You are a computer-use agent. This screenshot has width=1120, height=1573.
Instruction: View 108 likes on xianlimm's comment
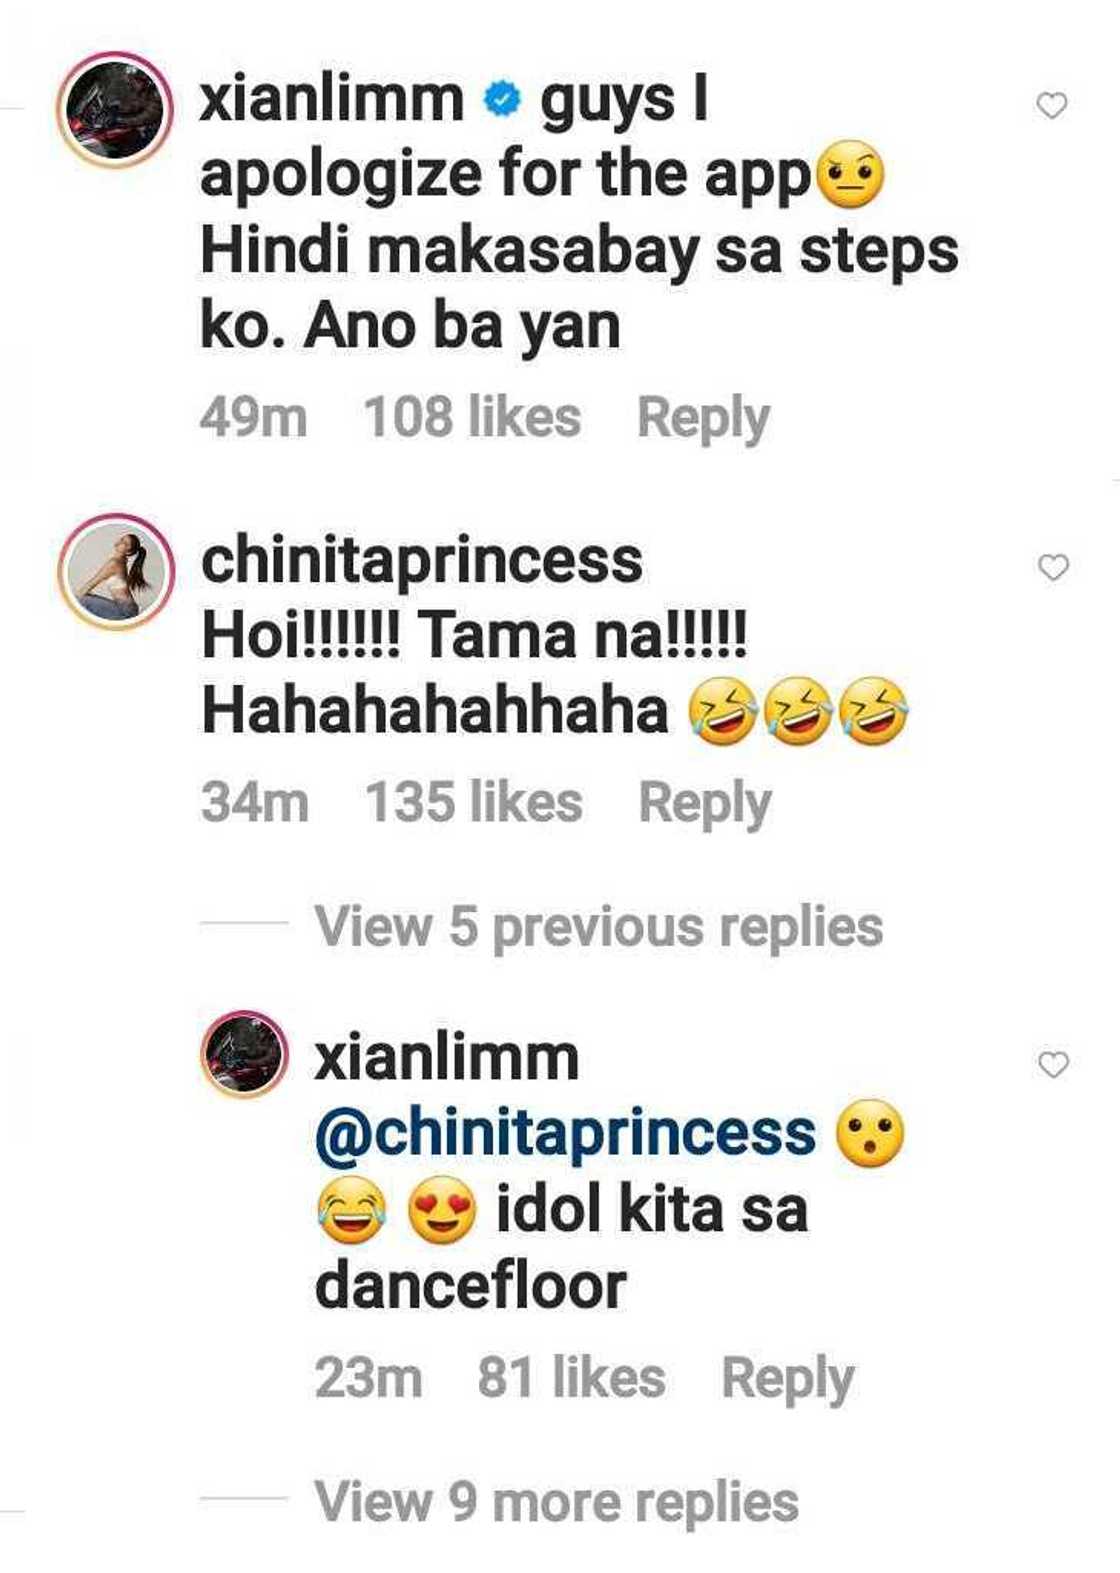(x=477, y=417)
